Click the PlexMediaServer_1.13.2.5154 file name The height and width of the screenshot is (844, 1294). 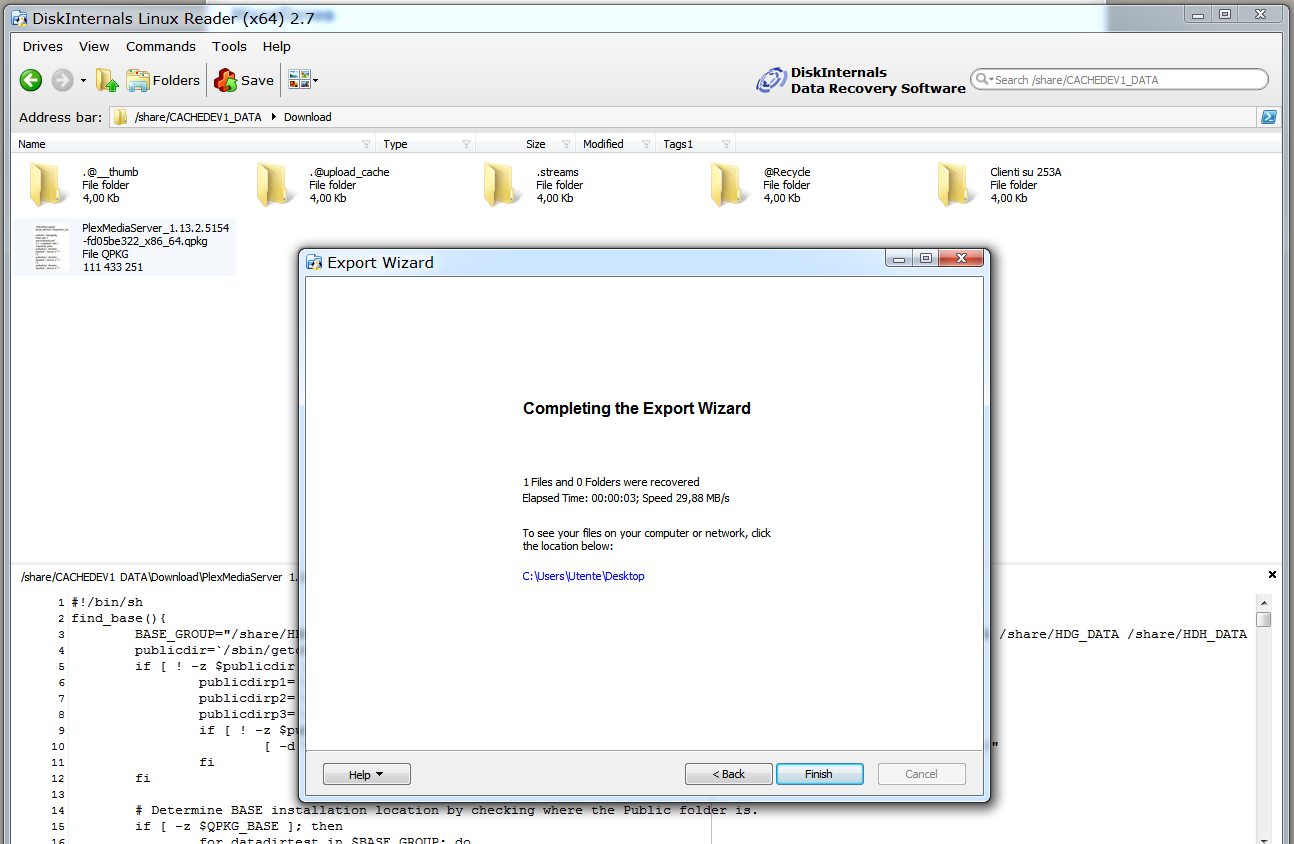click(x=156, y=234)
